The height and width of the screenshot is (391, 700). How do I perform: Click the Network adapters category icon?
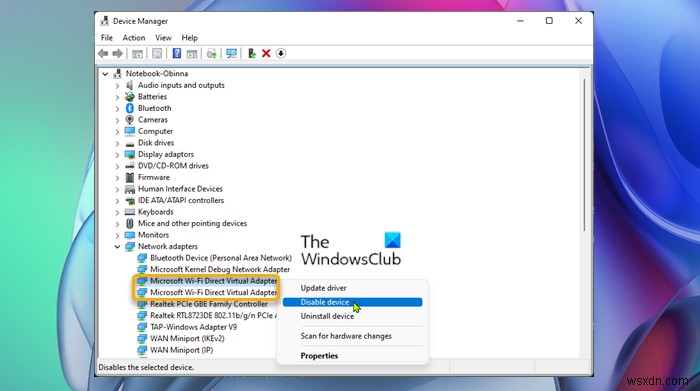pyautogui.click(x=130, y=246)
